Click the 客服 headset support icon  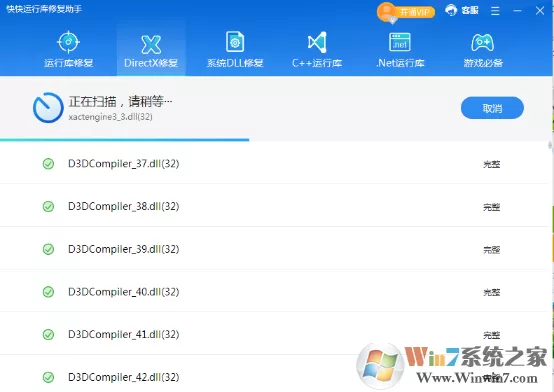[451, 10]
